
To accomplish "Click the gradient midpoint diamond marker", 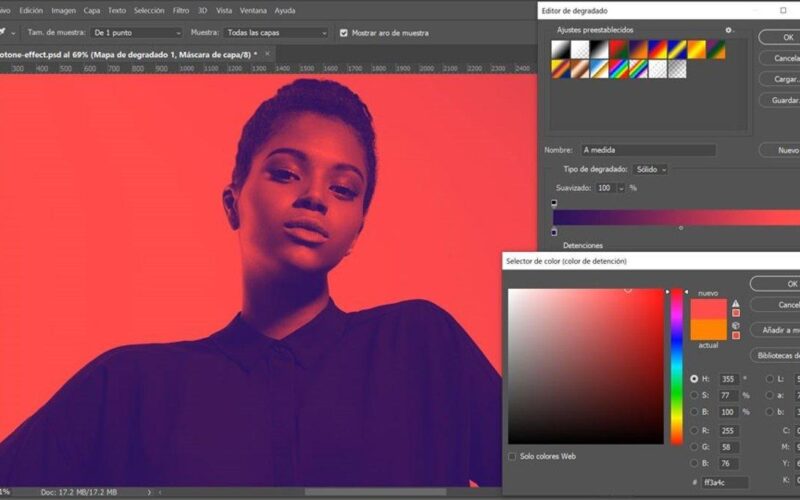I will (681, 228).
